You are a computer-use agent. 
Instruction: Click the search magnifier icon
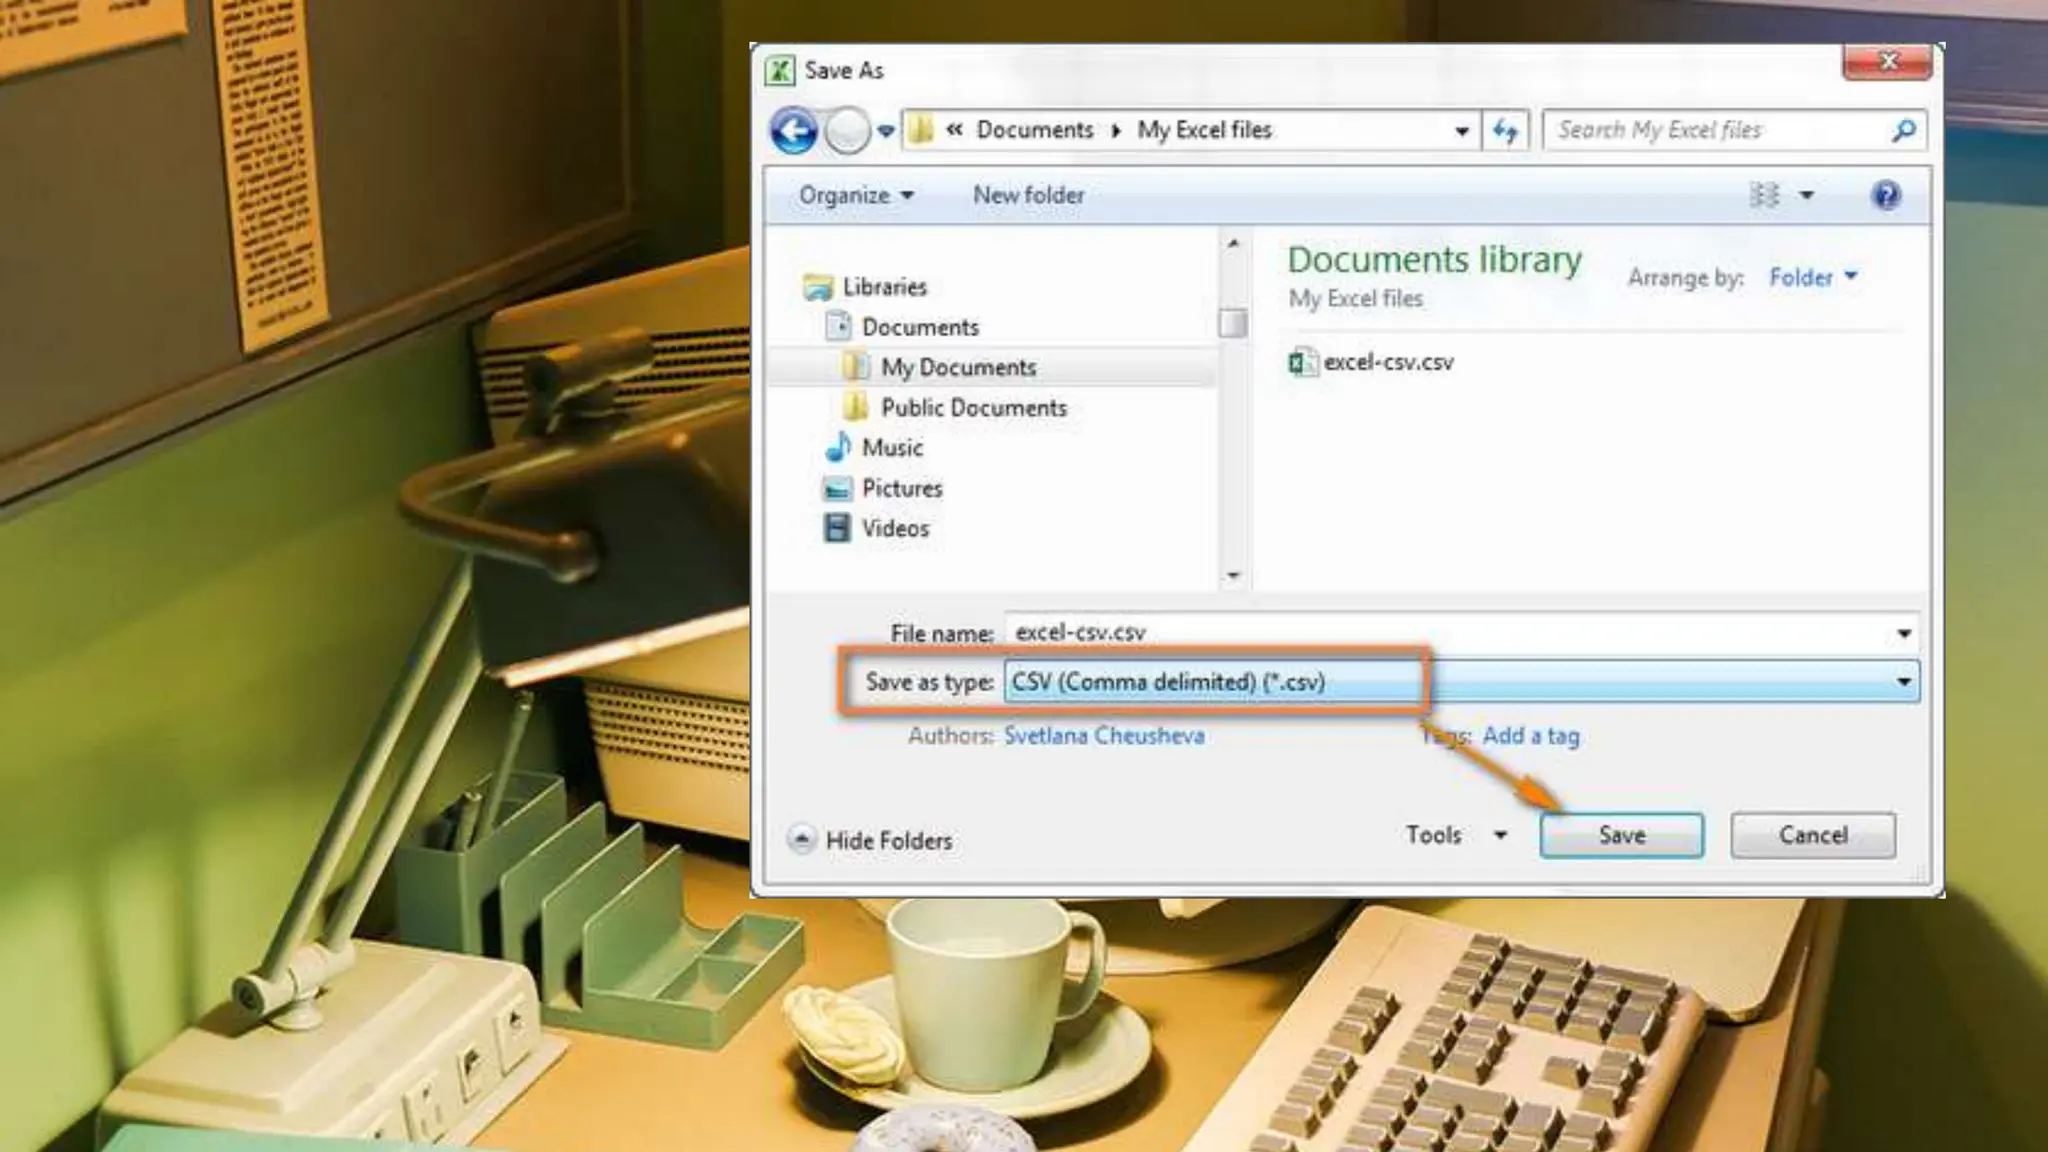point(1903,130)
